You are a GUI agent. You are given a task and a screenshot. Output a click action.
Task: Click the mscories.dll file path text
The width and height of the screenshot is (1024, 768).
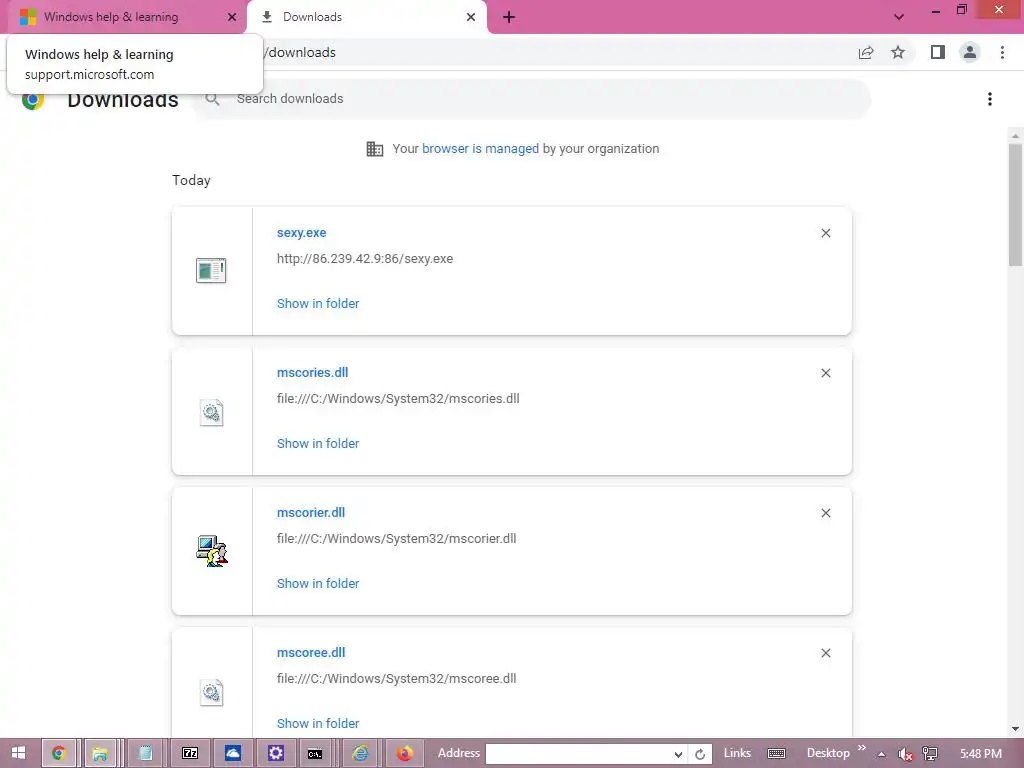pos(398,398)
